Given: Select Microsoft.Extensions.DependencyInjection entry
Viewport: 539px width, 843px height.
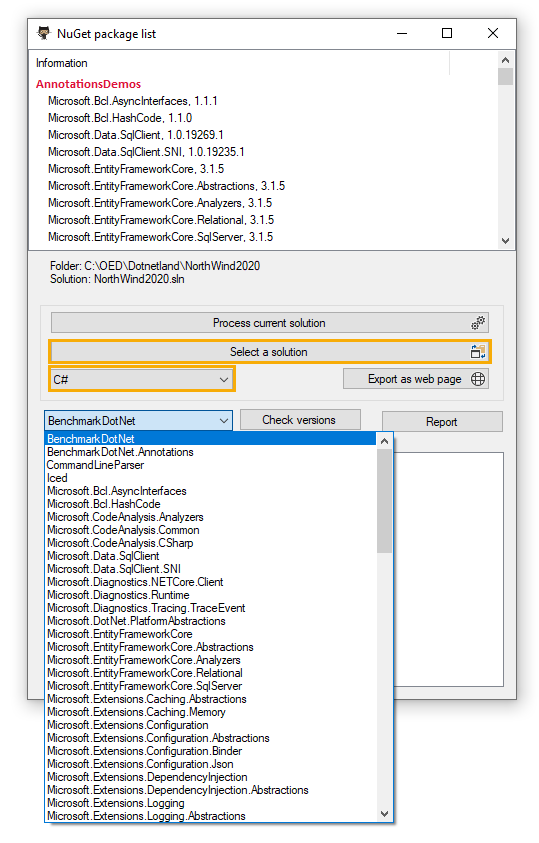Looking at the screenshot, I should 211,777.
